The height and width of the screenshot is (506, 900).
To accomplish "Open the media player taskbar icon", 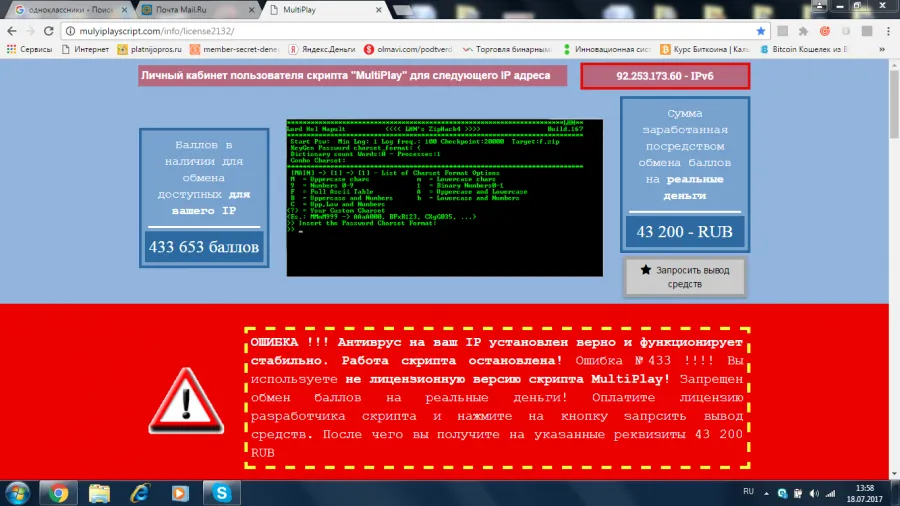I will click(180, 493).
